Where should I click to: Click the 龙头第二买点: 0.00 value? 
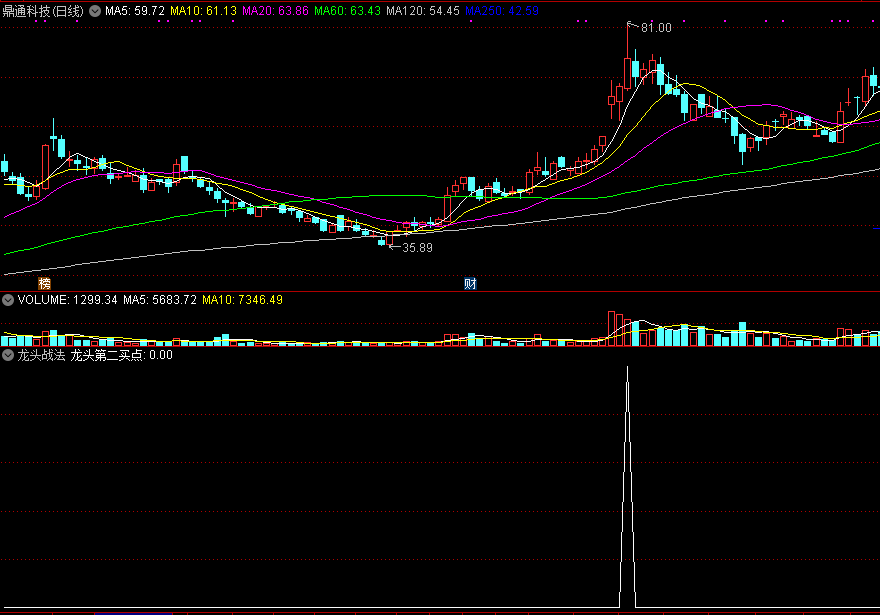click(x=121, y=355)
